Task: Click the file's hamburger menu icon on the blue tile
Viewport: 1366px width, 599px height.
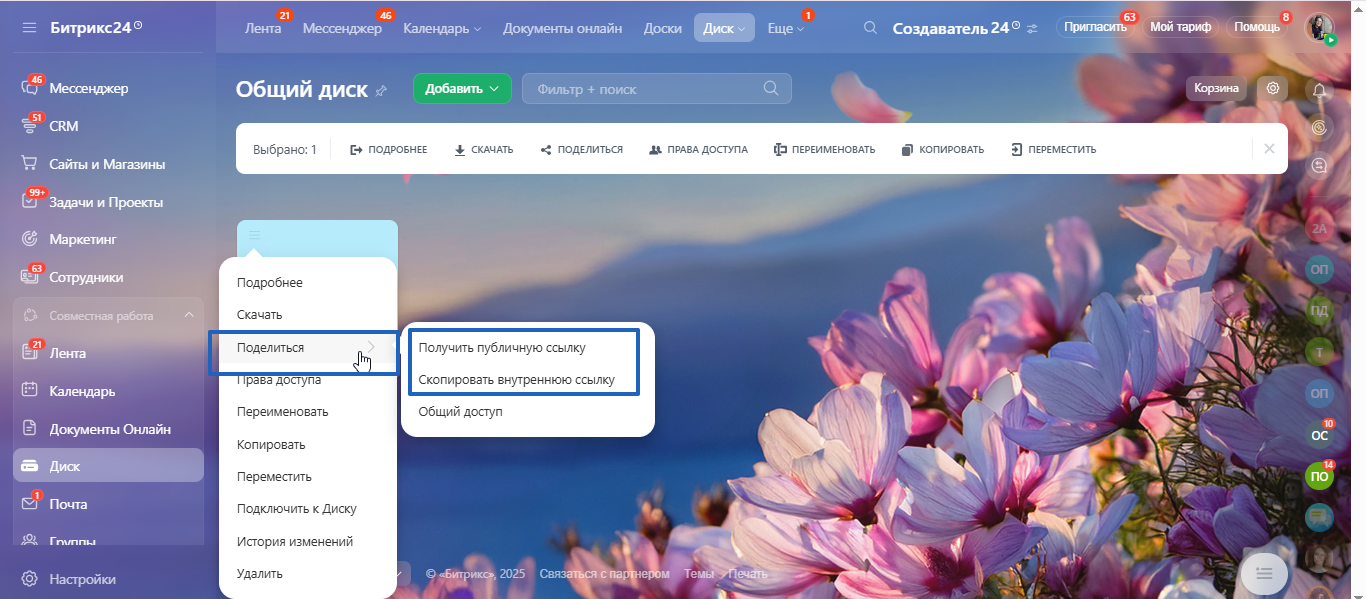Action: click(x=254, y=235)
